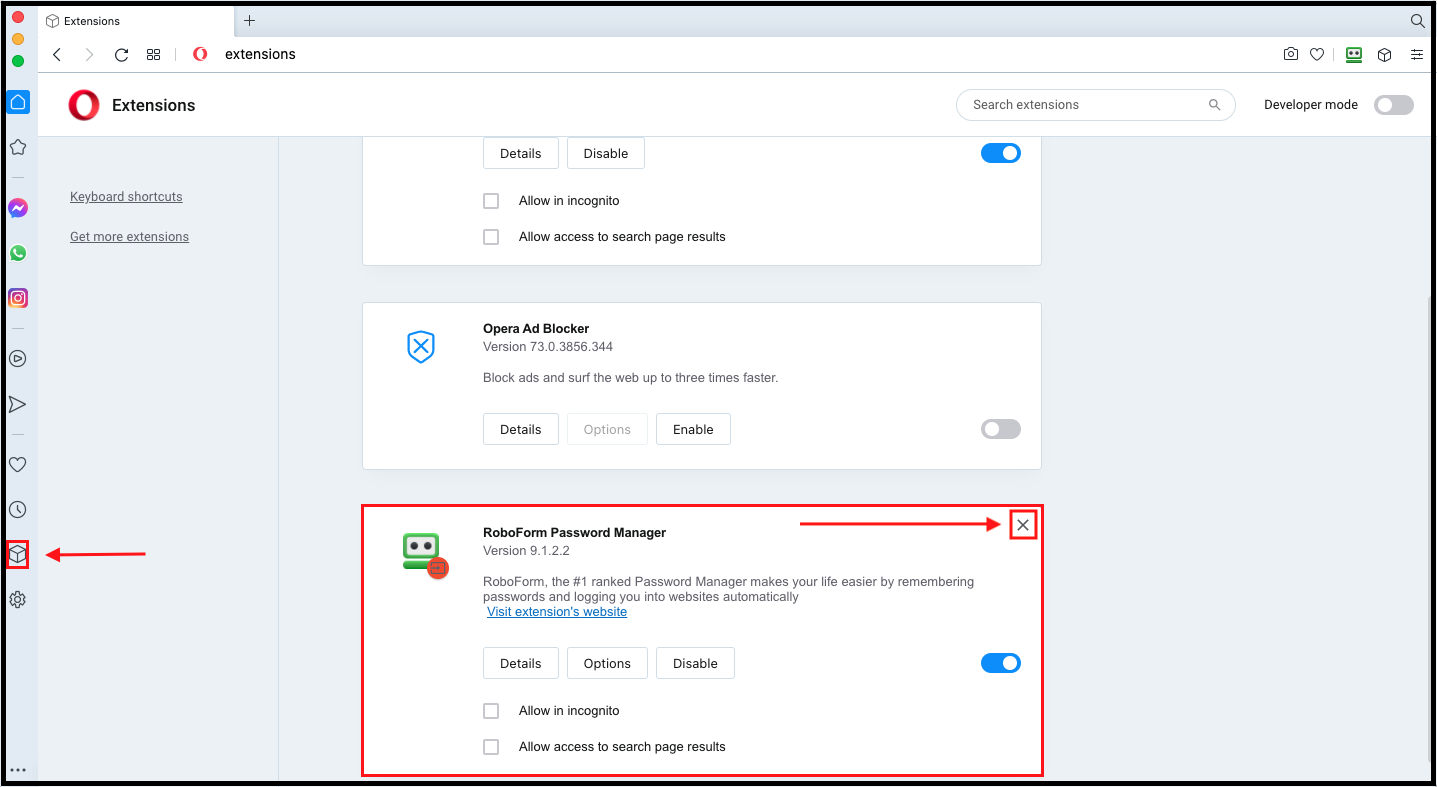The image size is (1437, 787).
Task: Switch off the RoboForm Password Manager toggle
Action: 1001,663
